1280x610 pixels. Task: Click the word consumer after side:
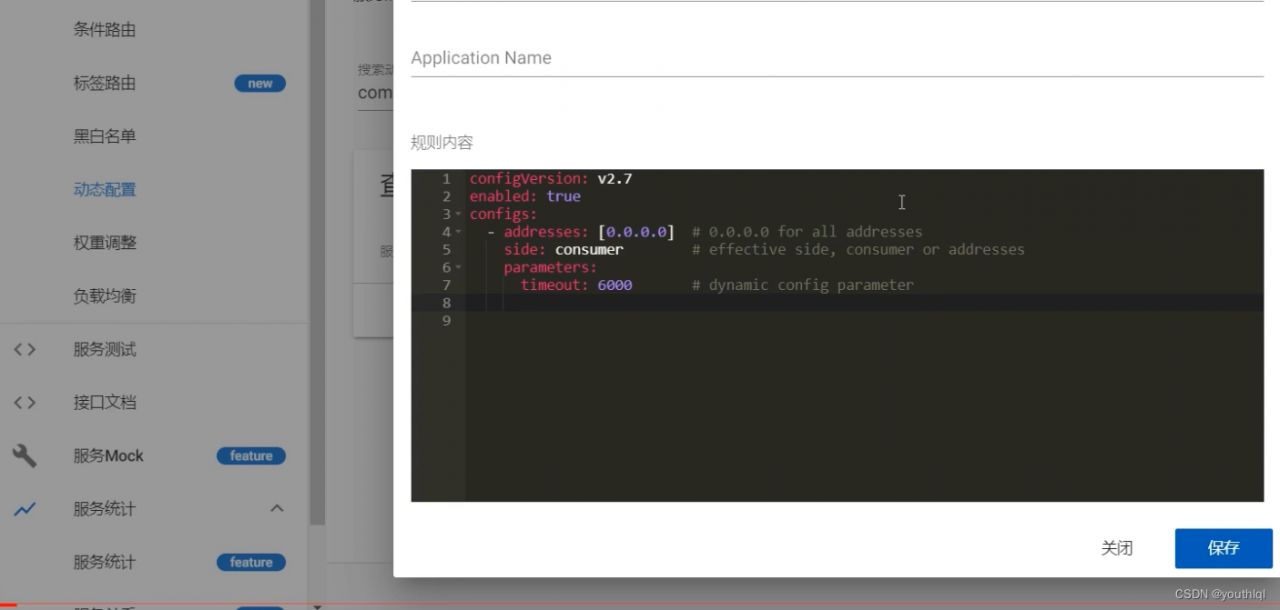pos(589,250)
